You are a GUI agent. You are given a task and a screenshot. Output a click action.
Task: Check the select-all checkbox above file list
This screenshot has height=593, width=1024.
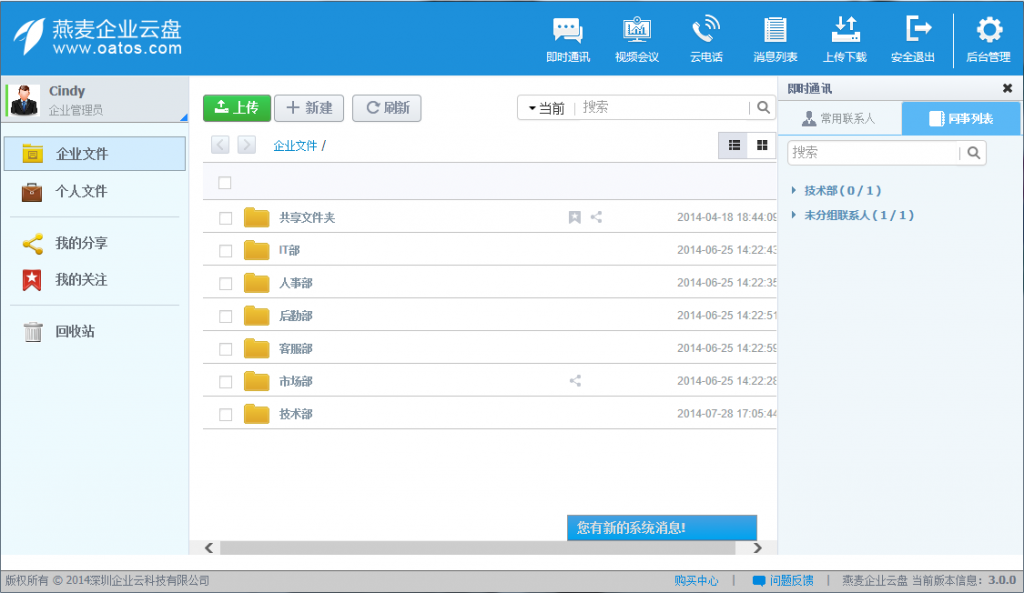(x=225, y=183)
